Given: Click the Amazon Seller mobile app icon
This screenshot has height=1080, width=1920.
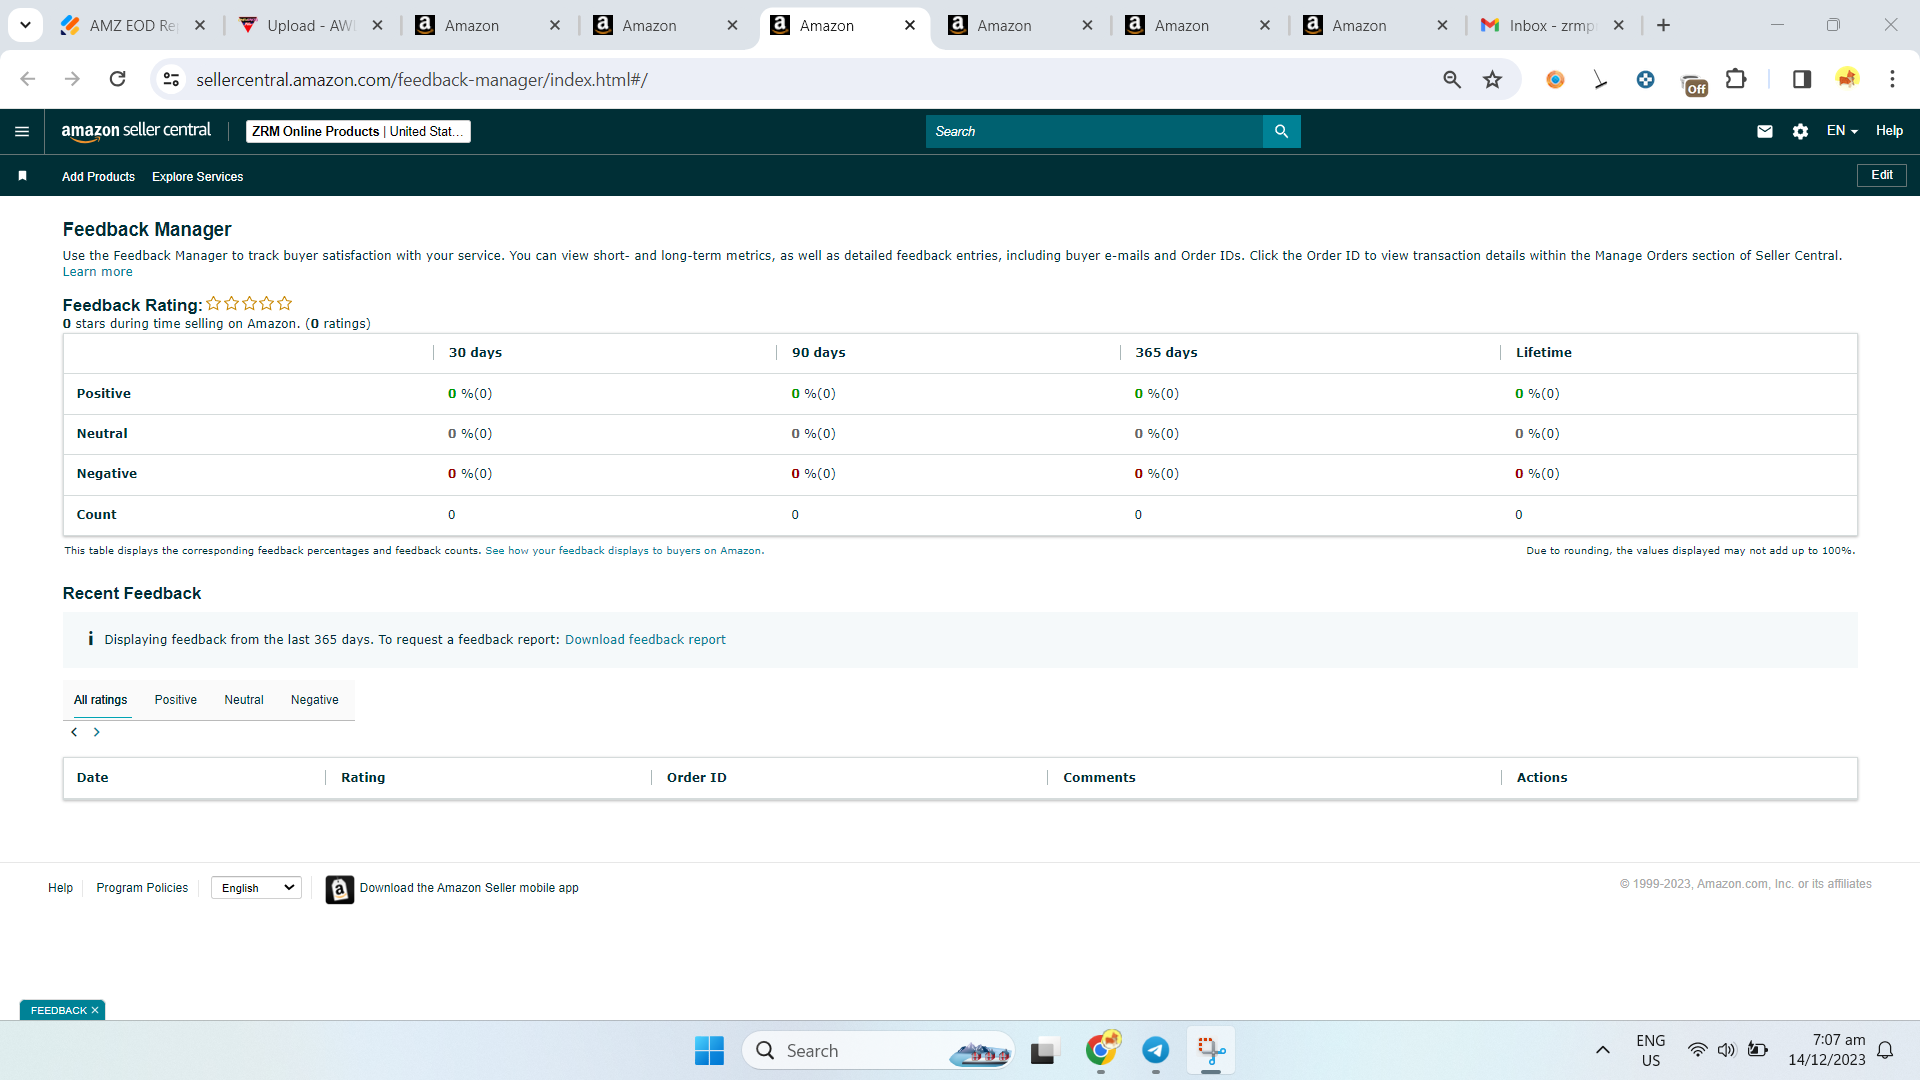Looking at the screenshot, I should pos(340,889).
